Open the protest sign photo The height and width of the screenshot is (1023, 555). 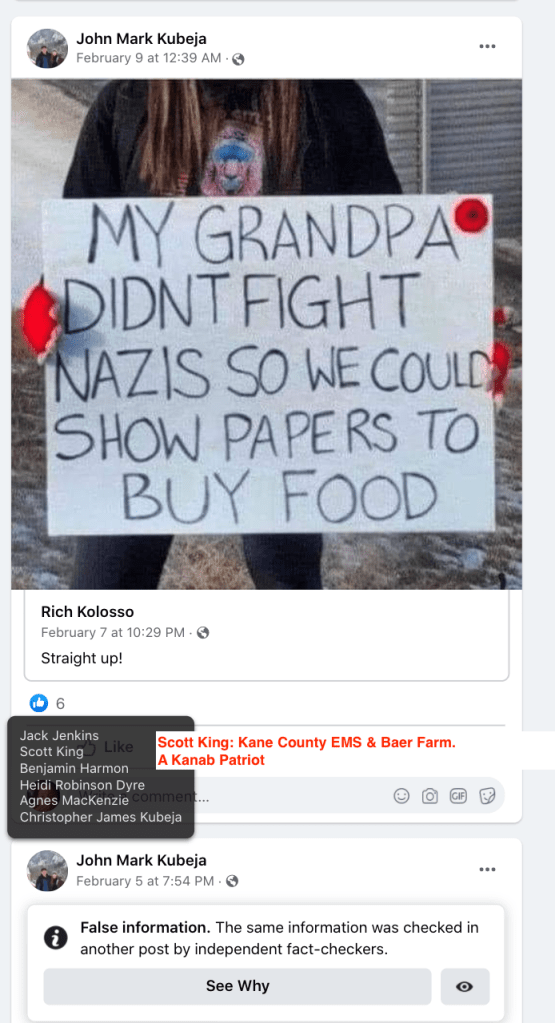tap(266, 334)
